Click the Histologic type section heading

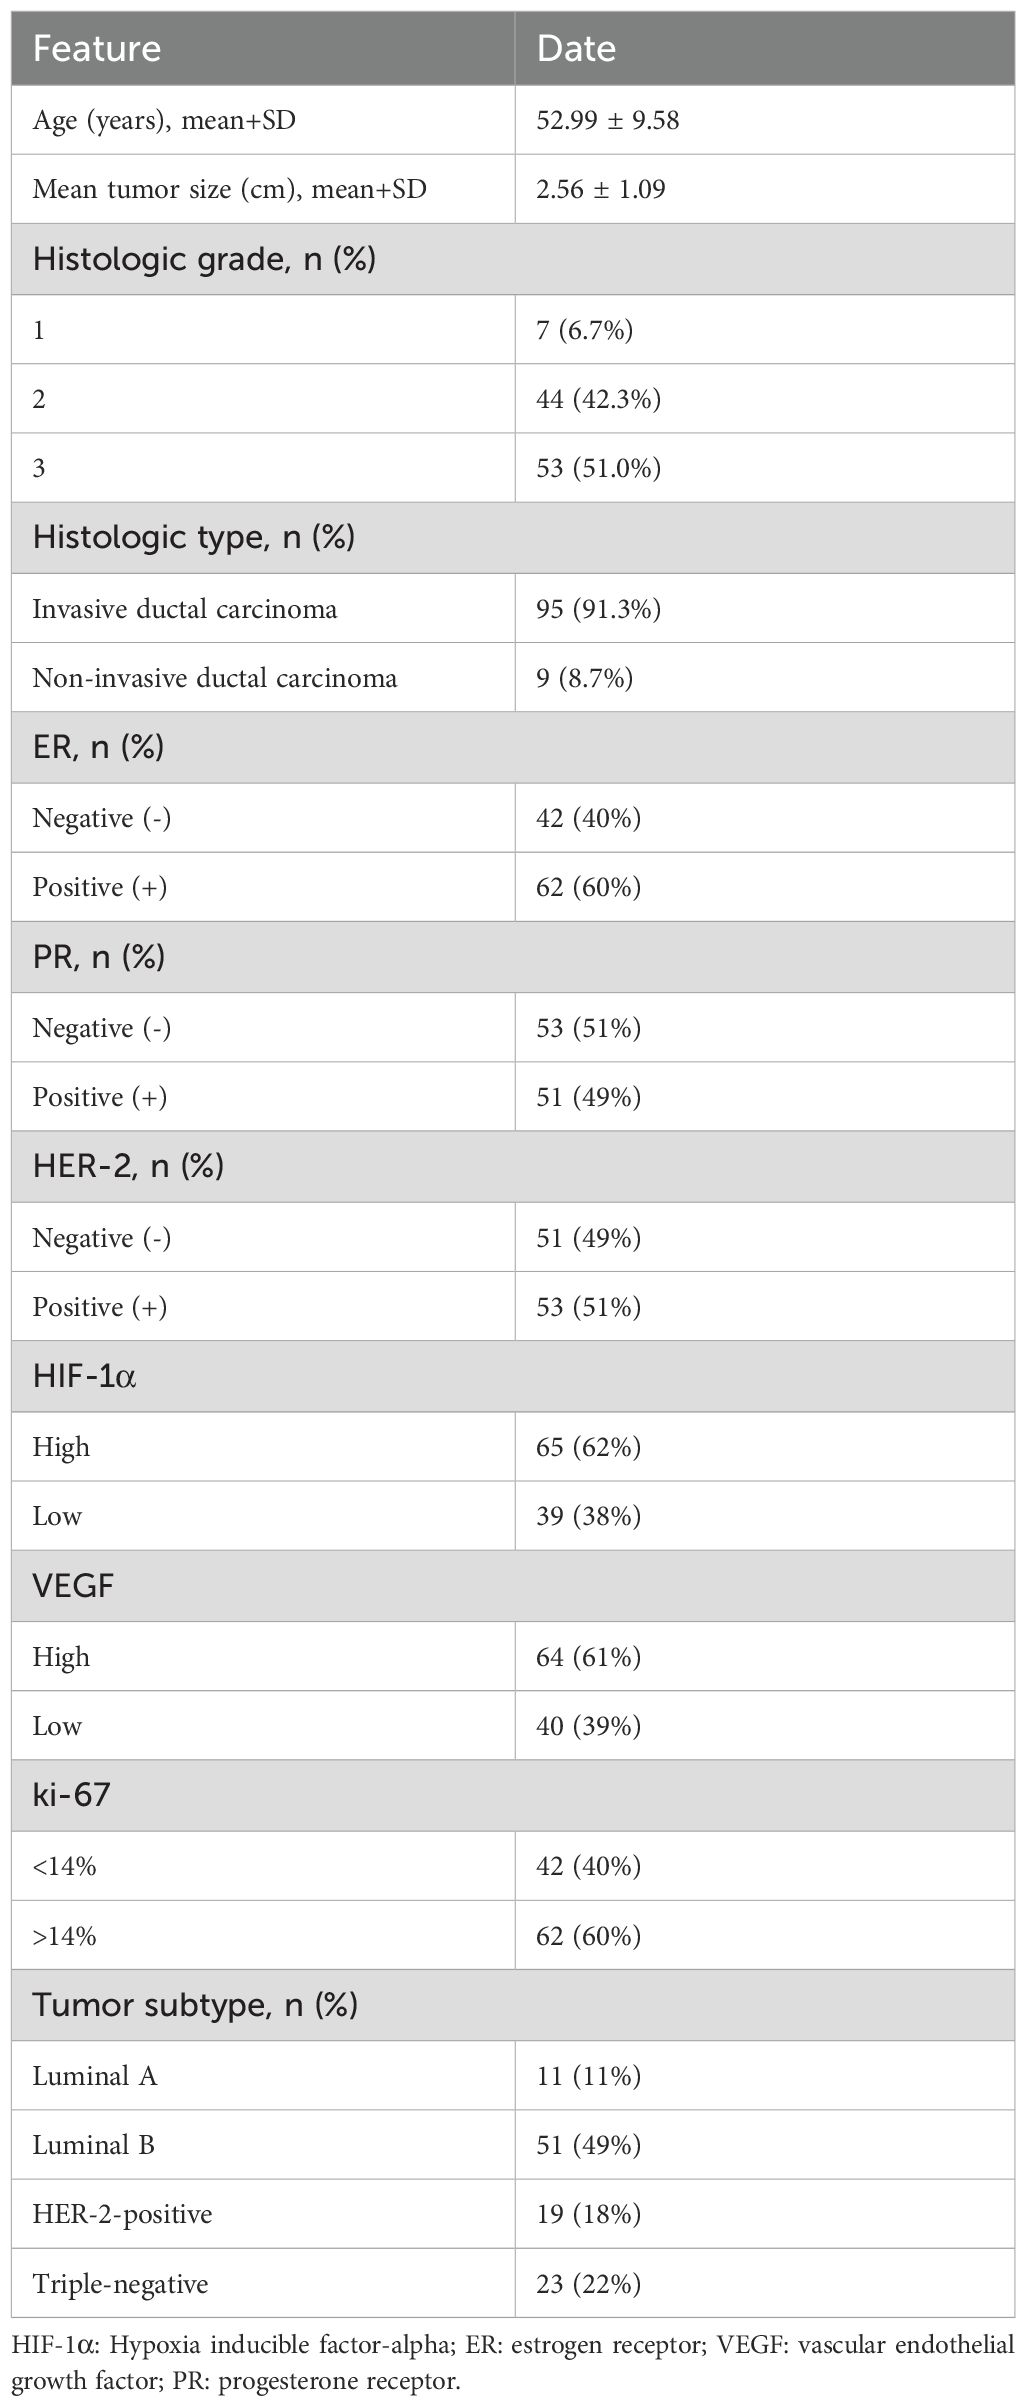tap(194, 538)
